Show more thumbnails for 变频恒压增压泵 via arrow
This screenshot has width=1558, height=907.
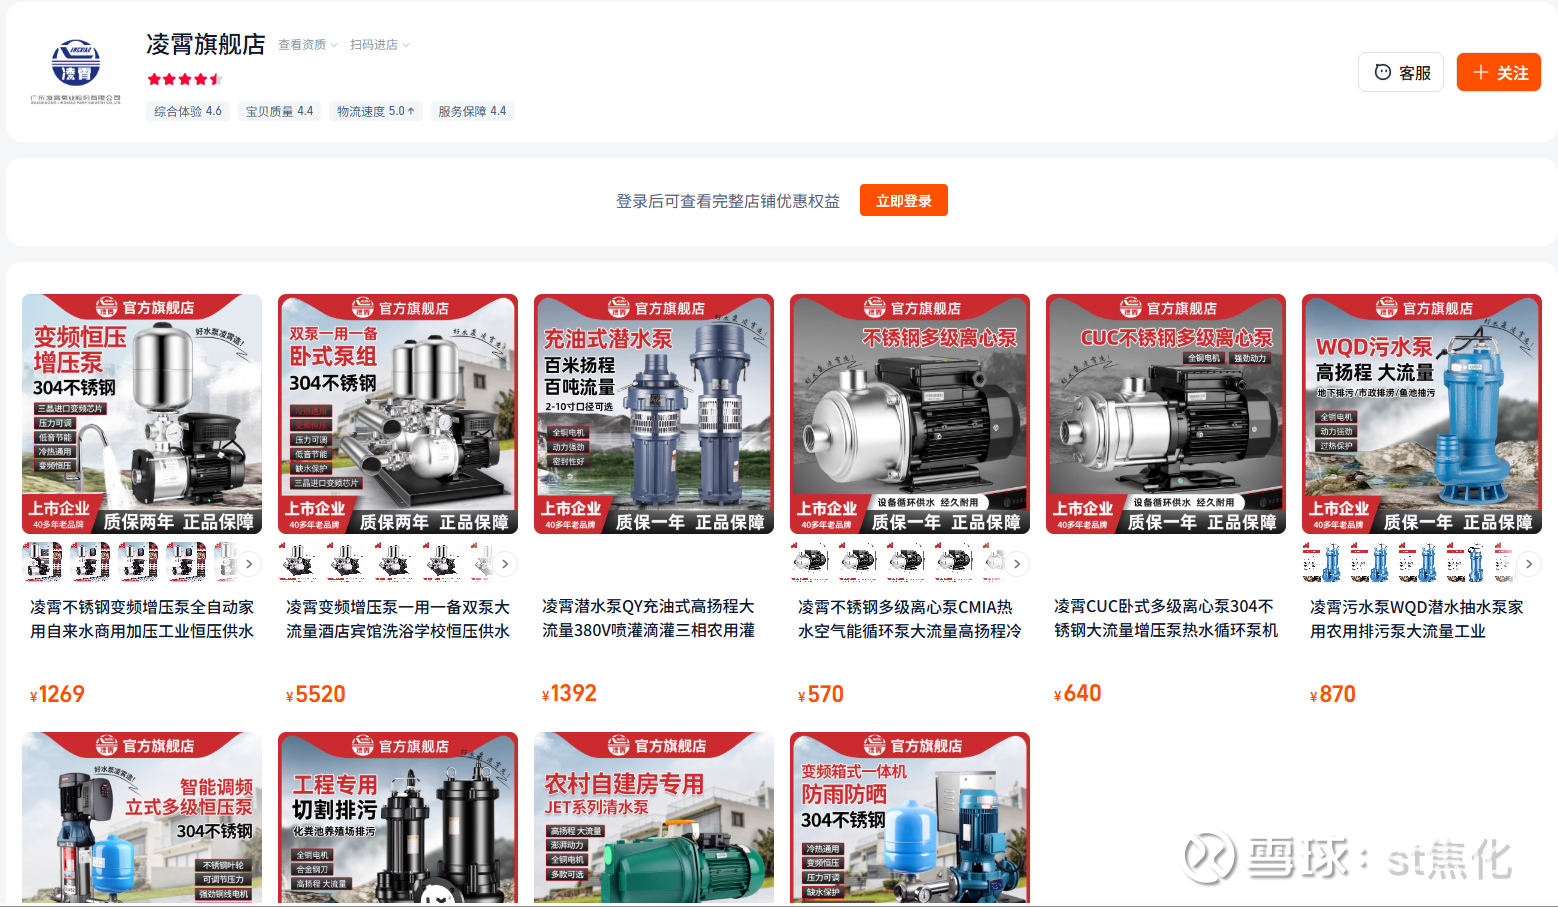[249, 564]
